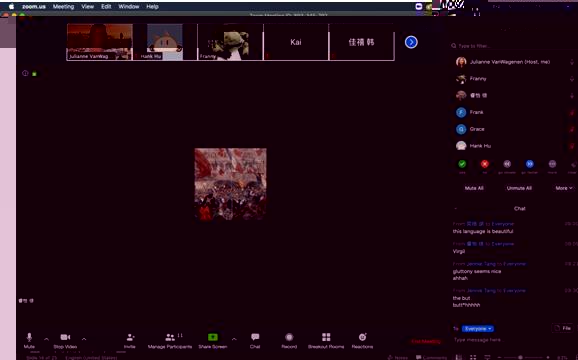Click the green Share Screen icon

click(213, 337)
